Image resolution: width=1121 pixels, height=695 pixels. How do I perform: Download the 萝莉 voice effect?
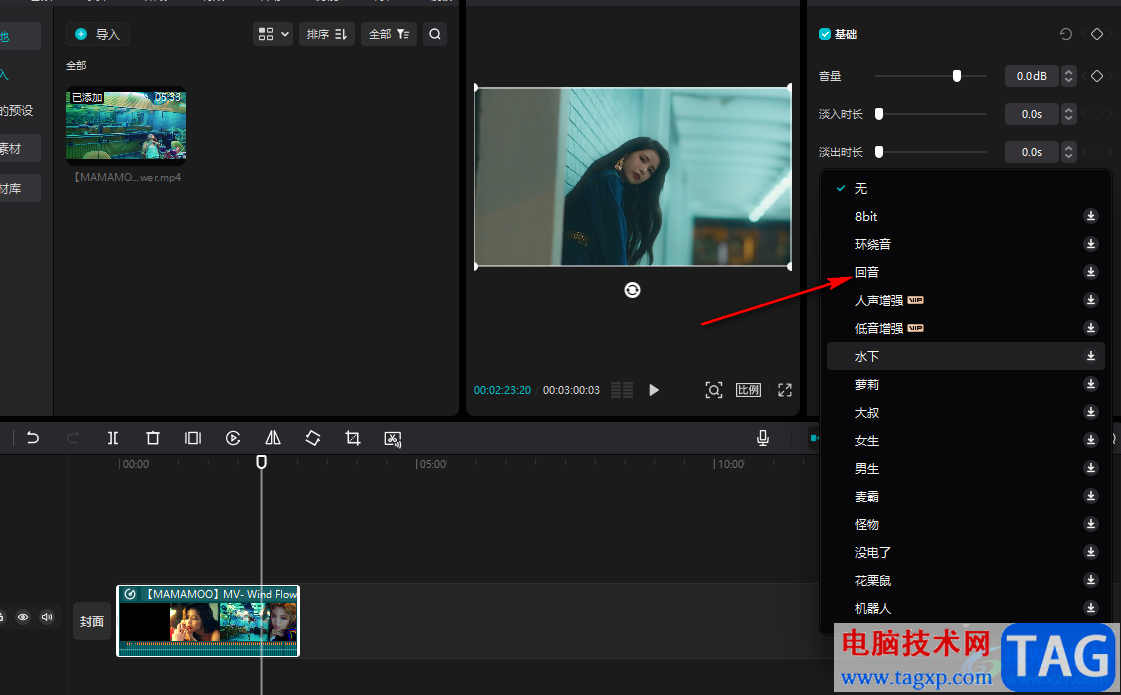point(1090,384)
